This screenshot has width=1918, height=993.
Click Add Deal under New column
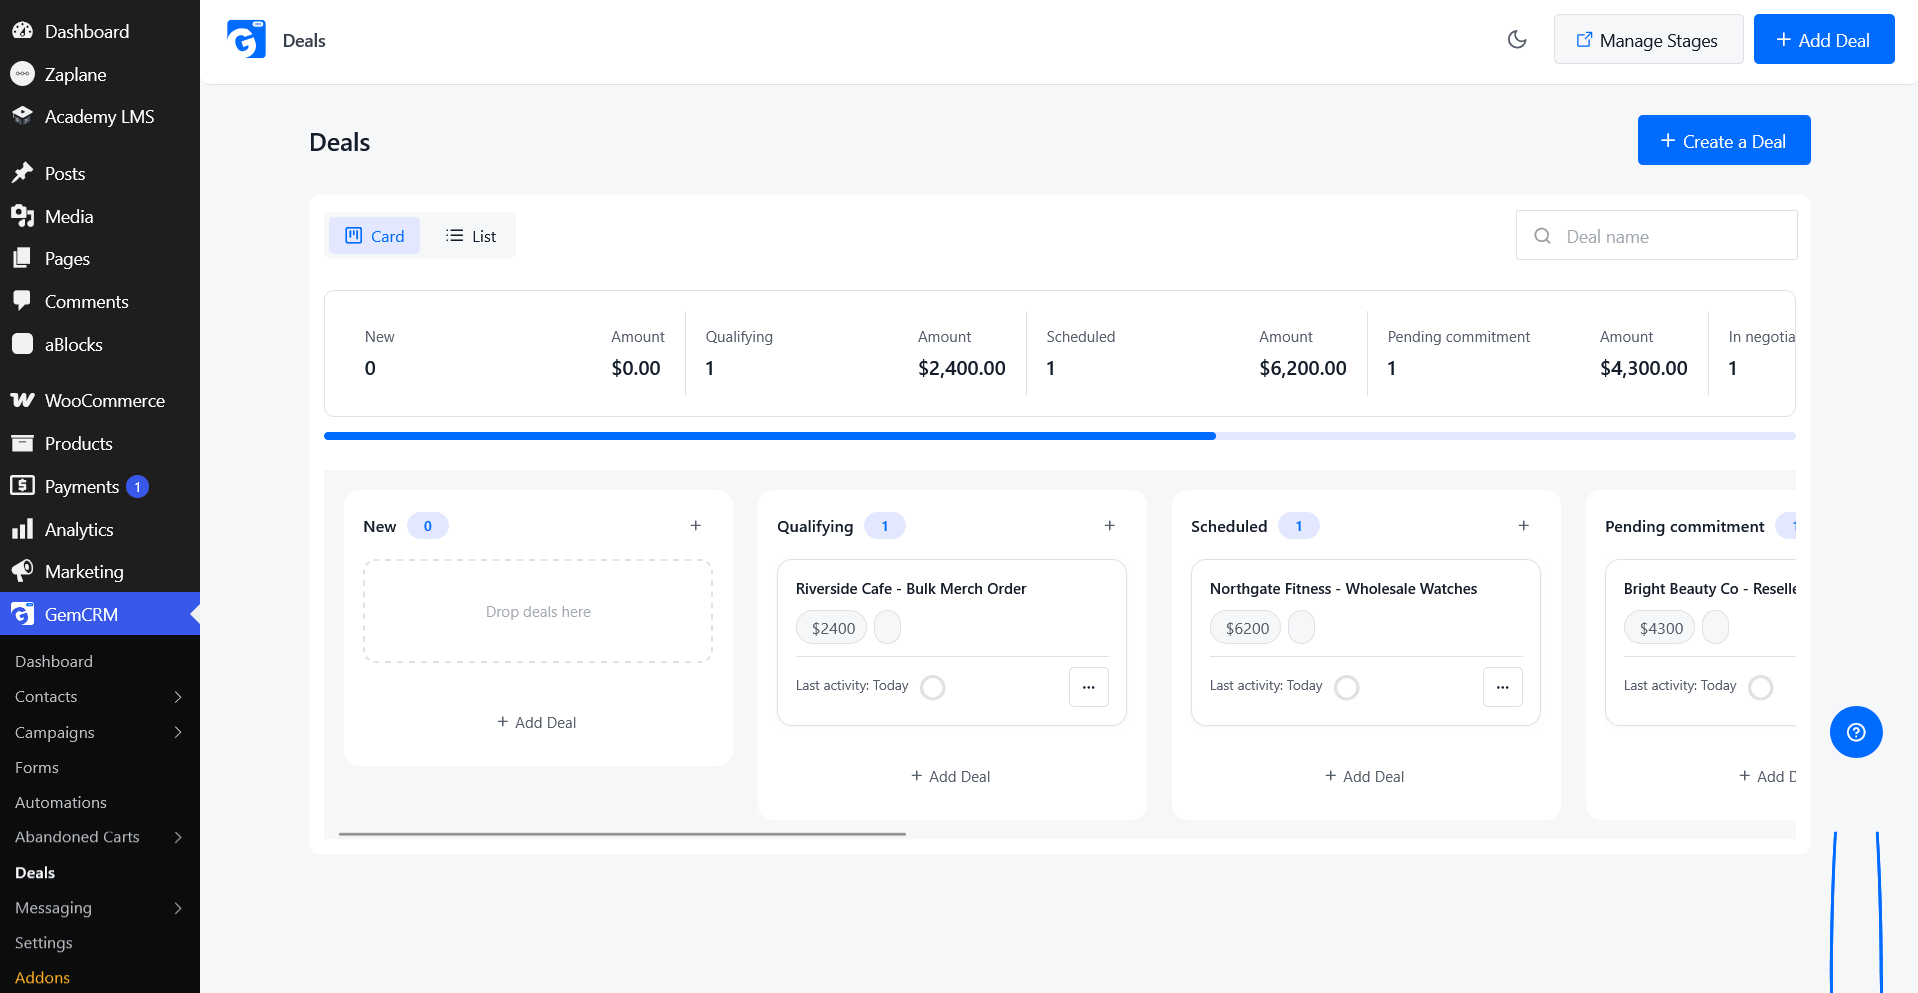point(537,722)
